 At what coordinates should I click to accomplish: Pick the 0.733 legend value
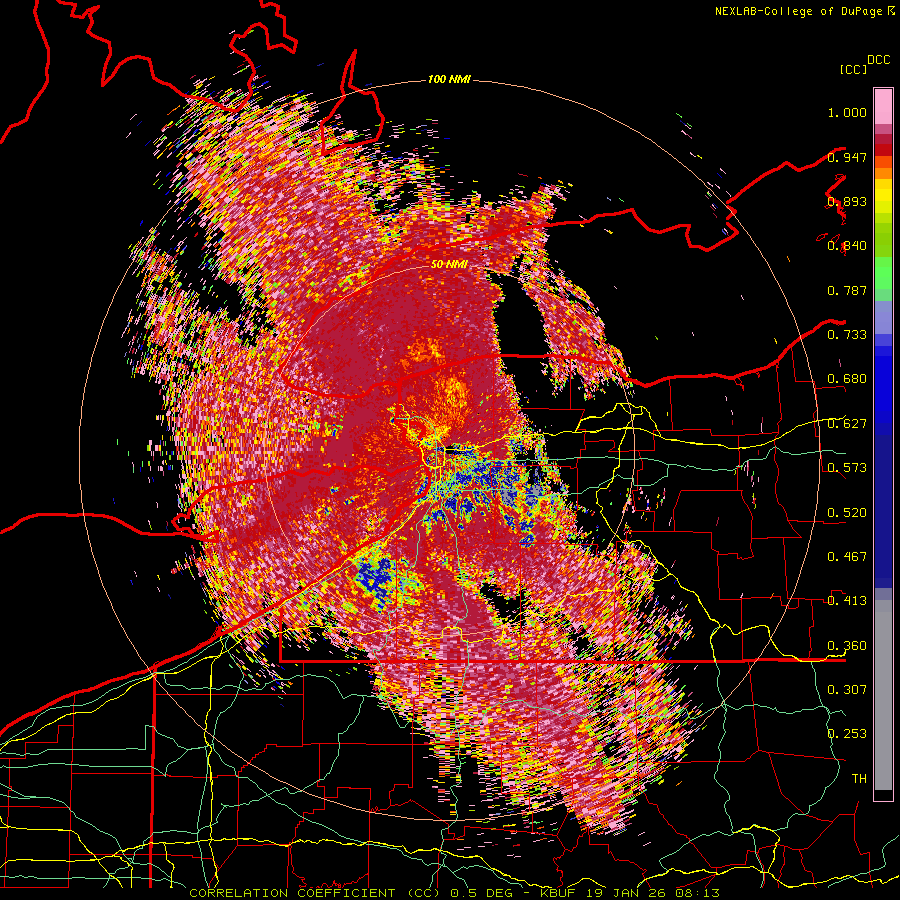point(847,335)
